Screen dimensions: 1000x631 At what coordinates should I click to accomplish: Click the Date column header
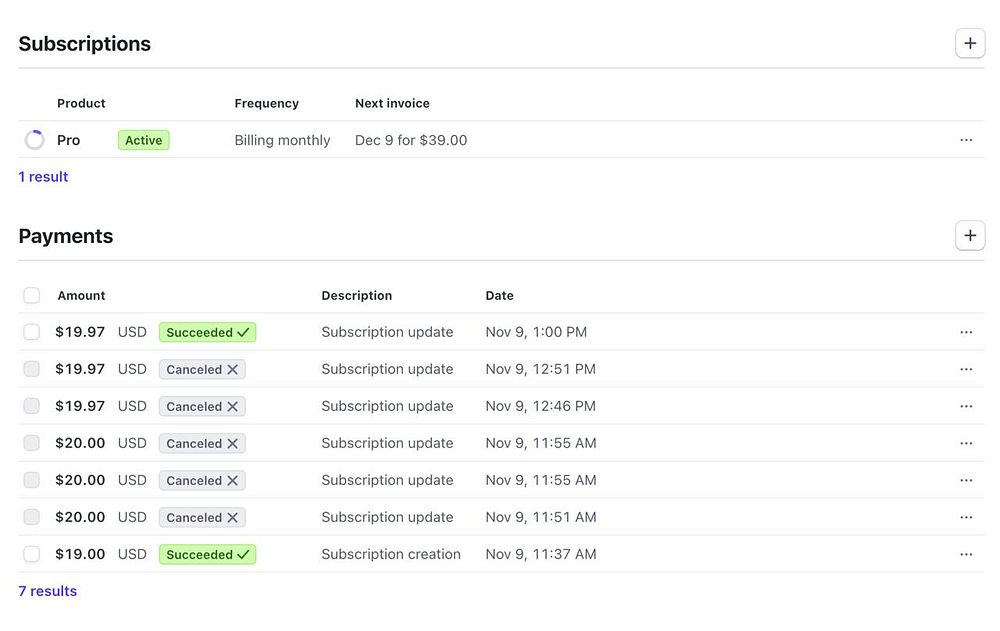pos(499,296)
